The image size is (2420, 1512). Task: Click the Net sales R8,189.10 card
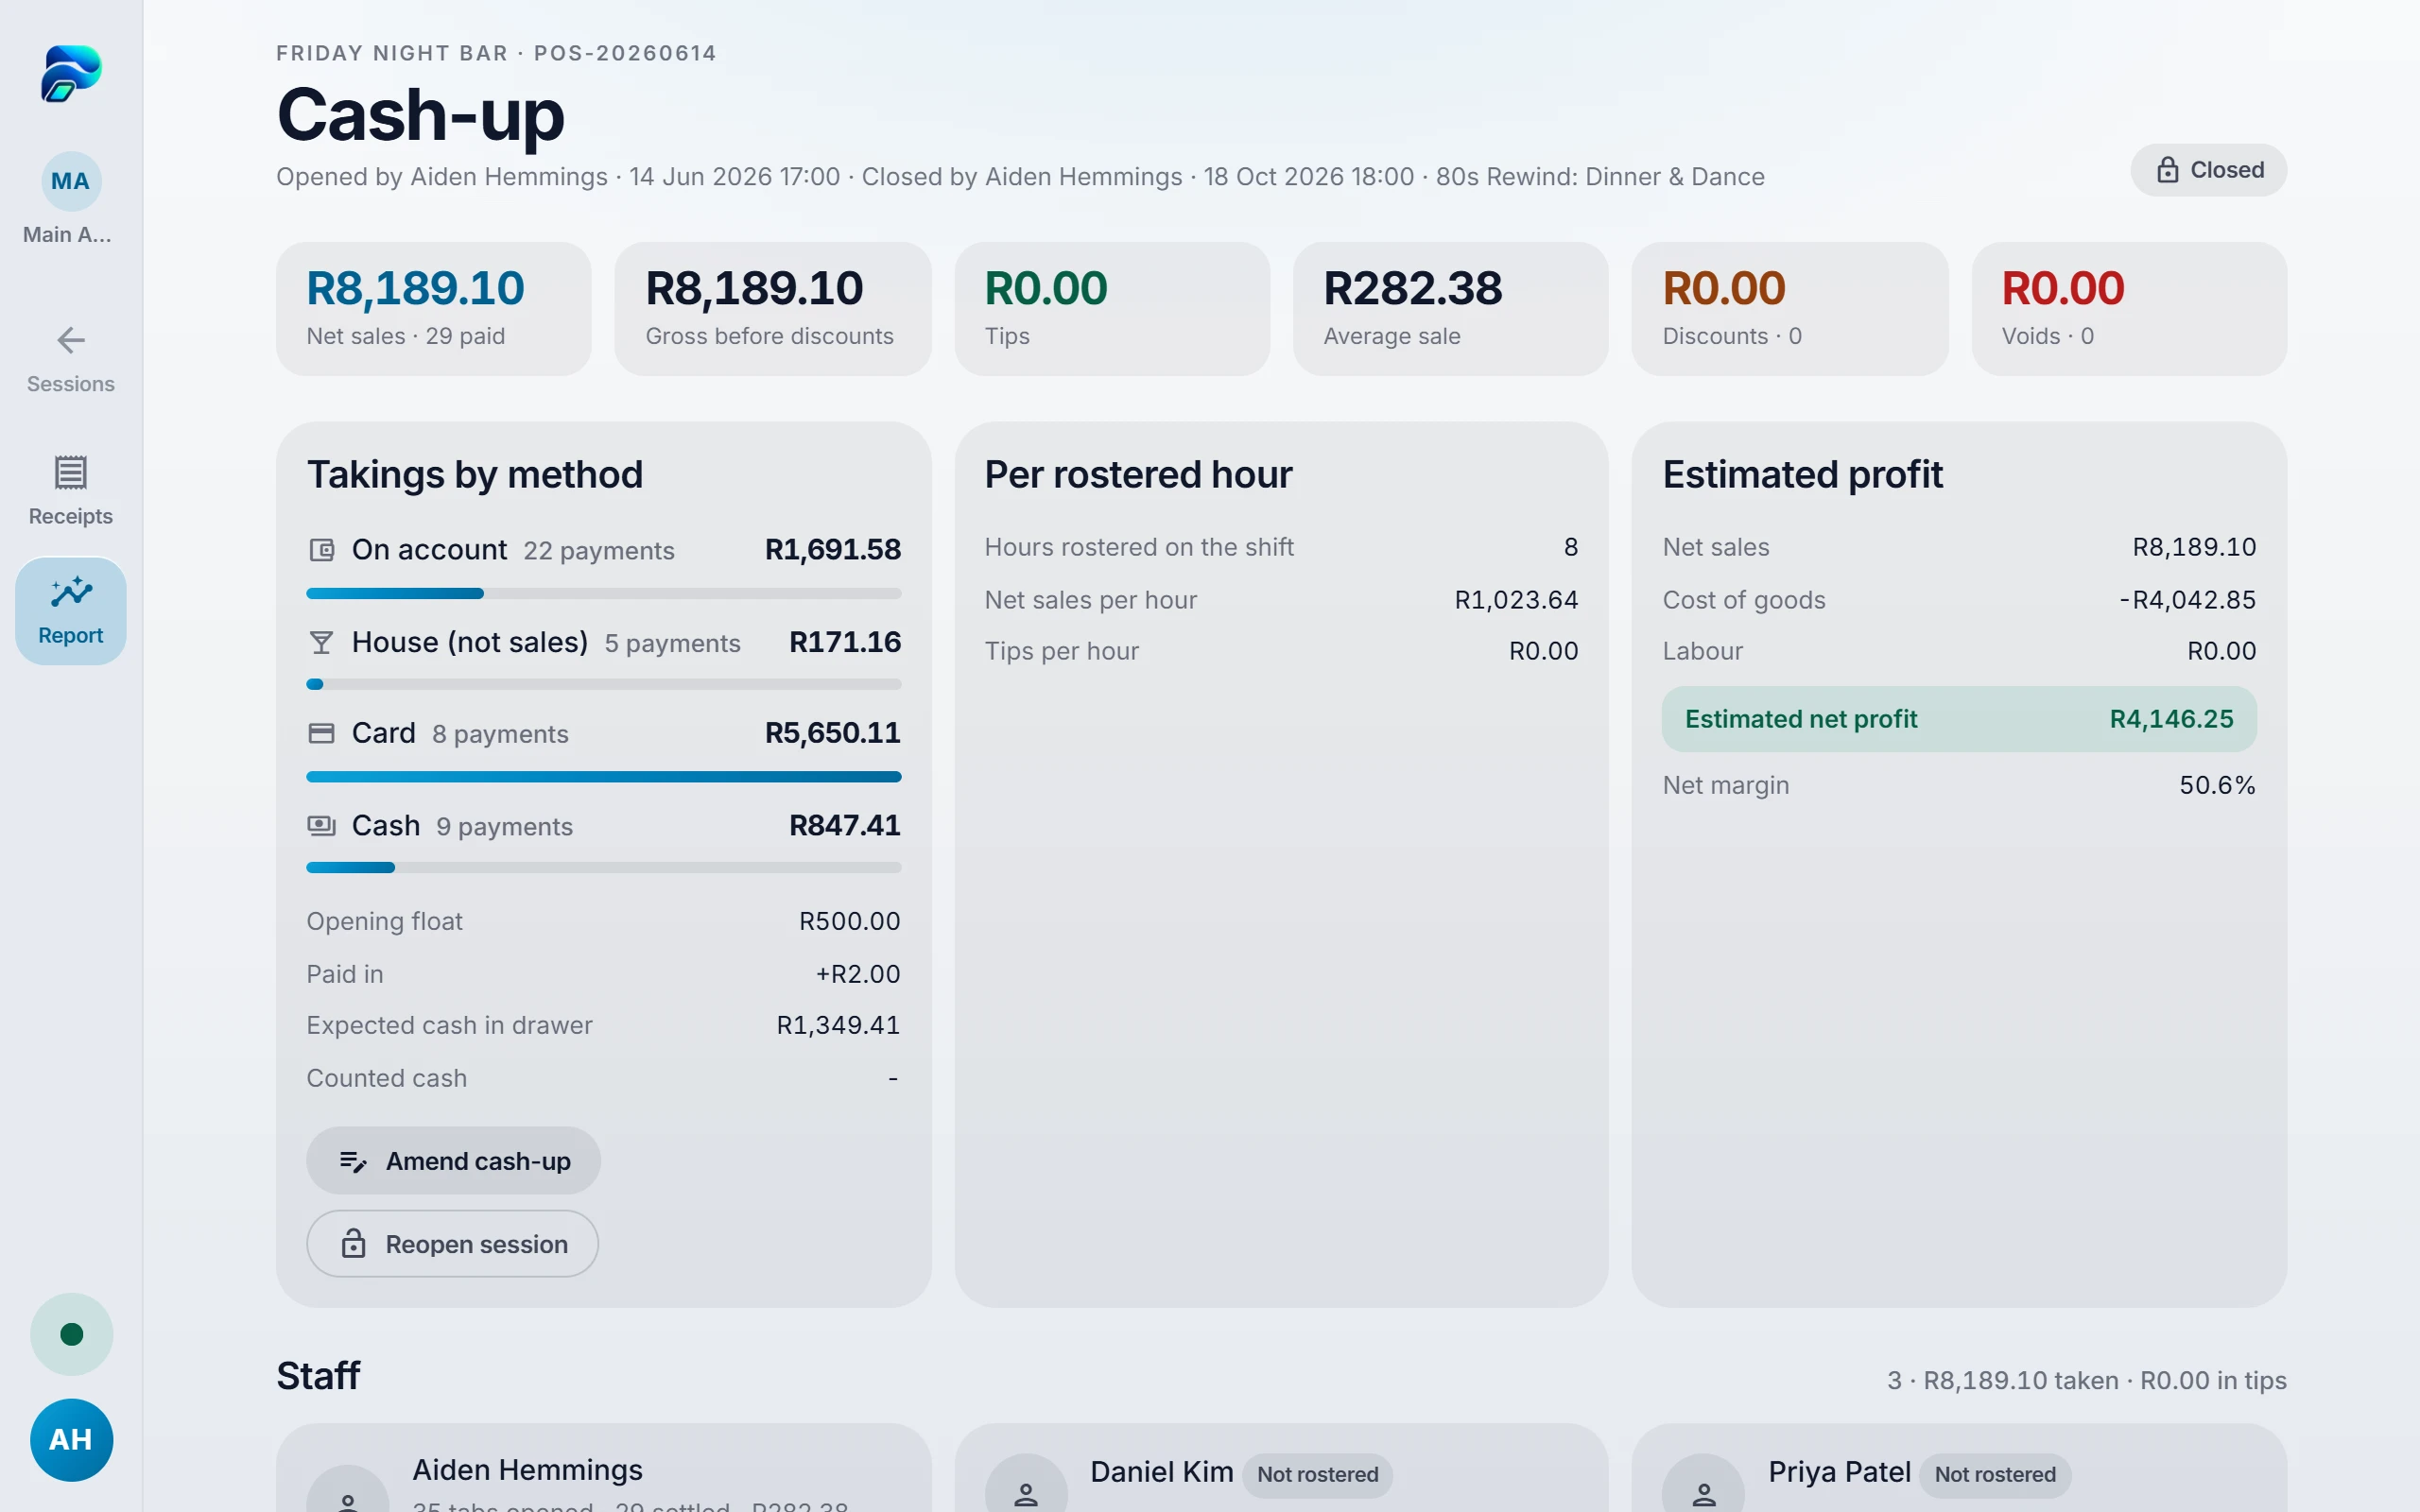tap(434, 309)
